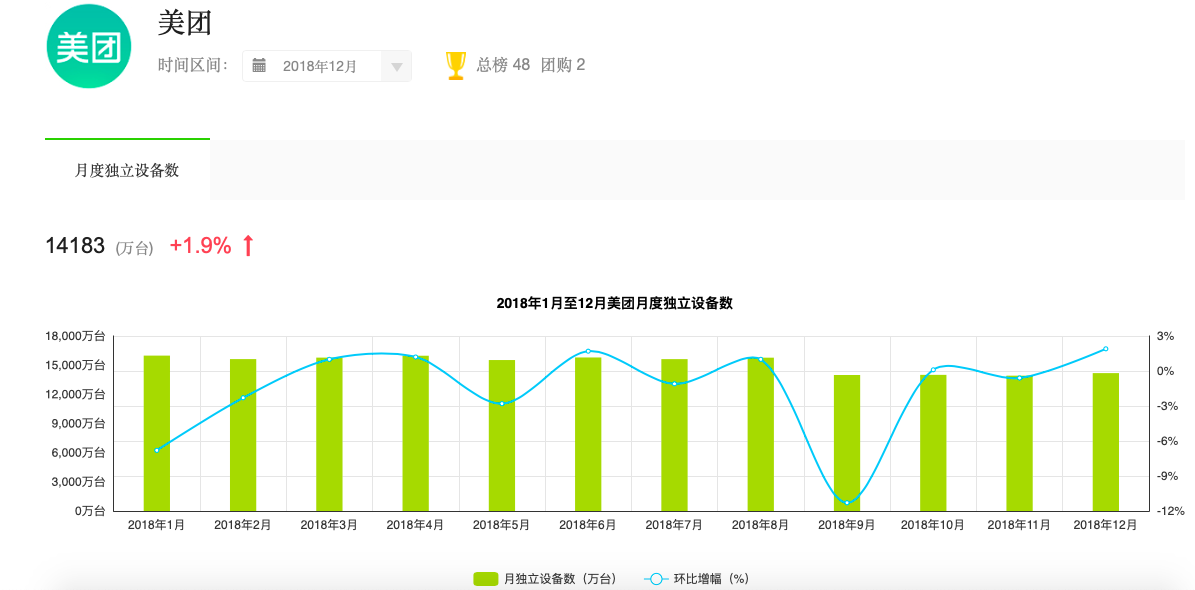Select the 2018年12月 time range field
Screen dimensions: 1195x590
pyautogui.click(x=327, y=66)
